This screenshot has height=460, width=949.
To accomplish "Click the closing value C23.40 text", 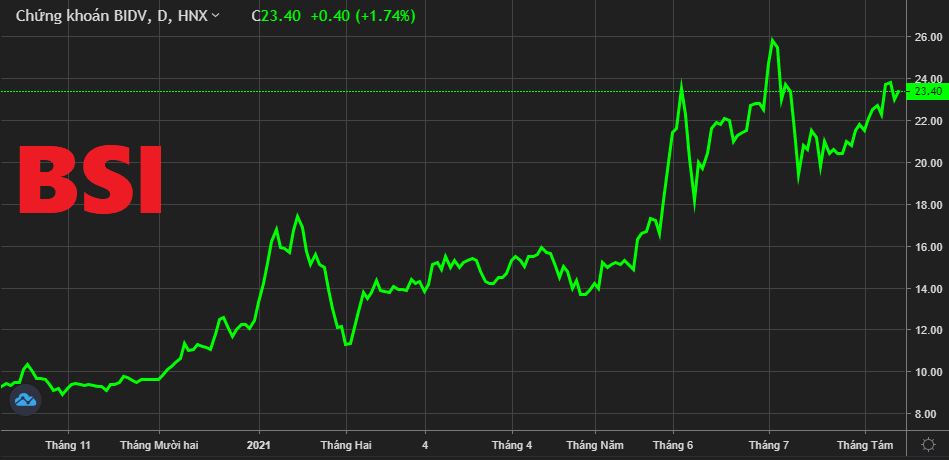I will (276, 16).
